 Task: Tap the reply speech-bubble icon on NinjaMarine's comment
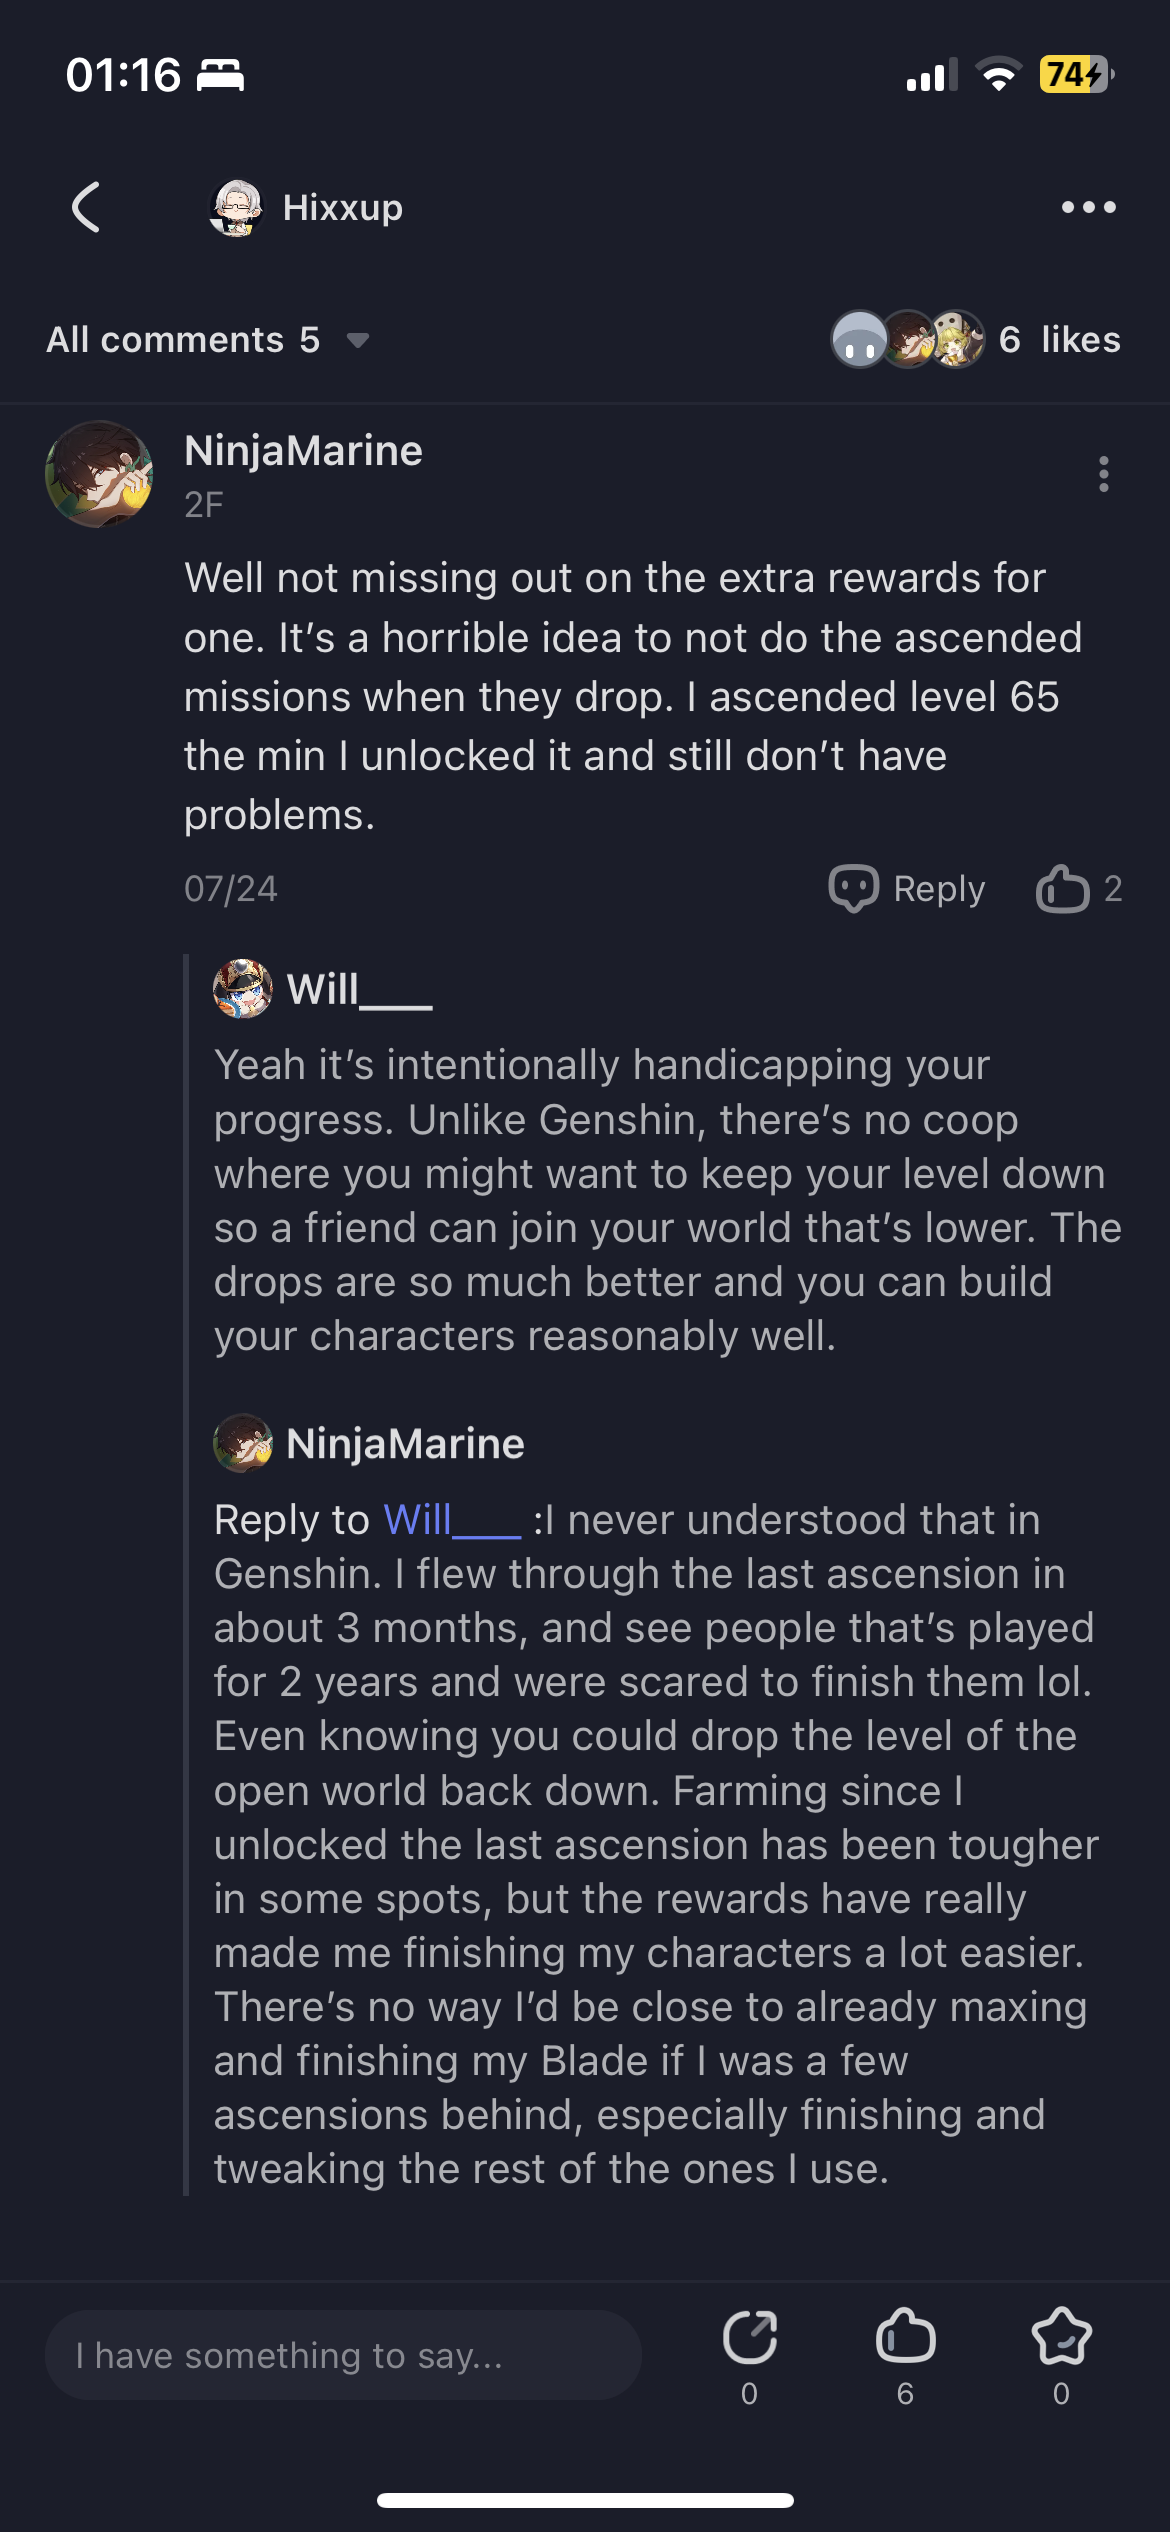[855, 888]
